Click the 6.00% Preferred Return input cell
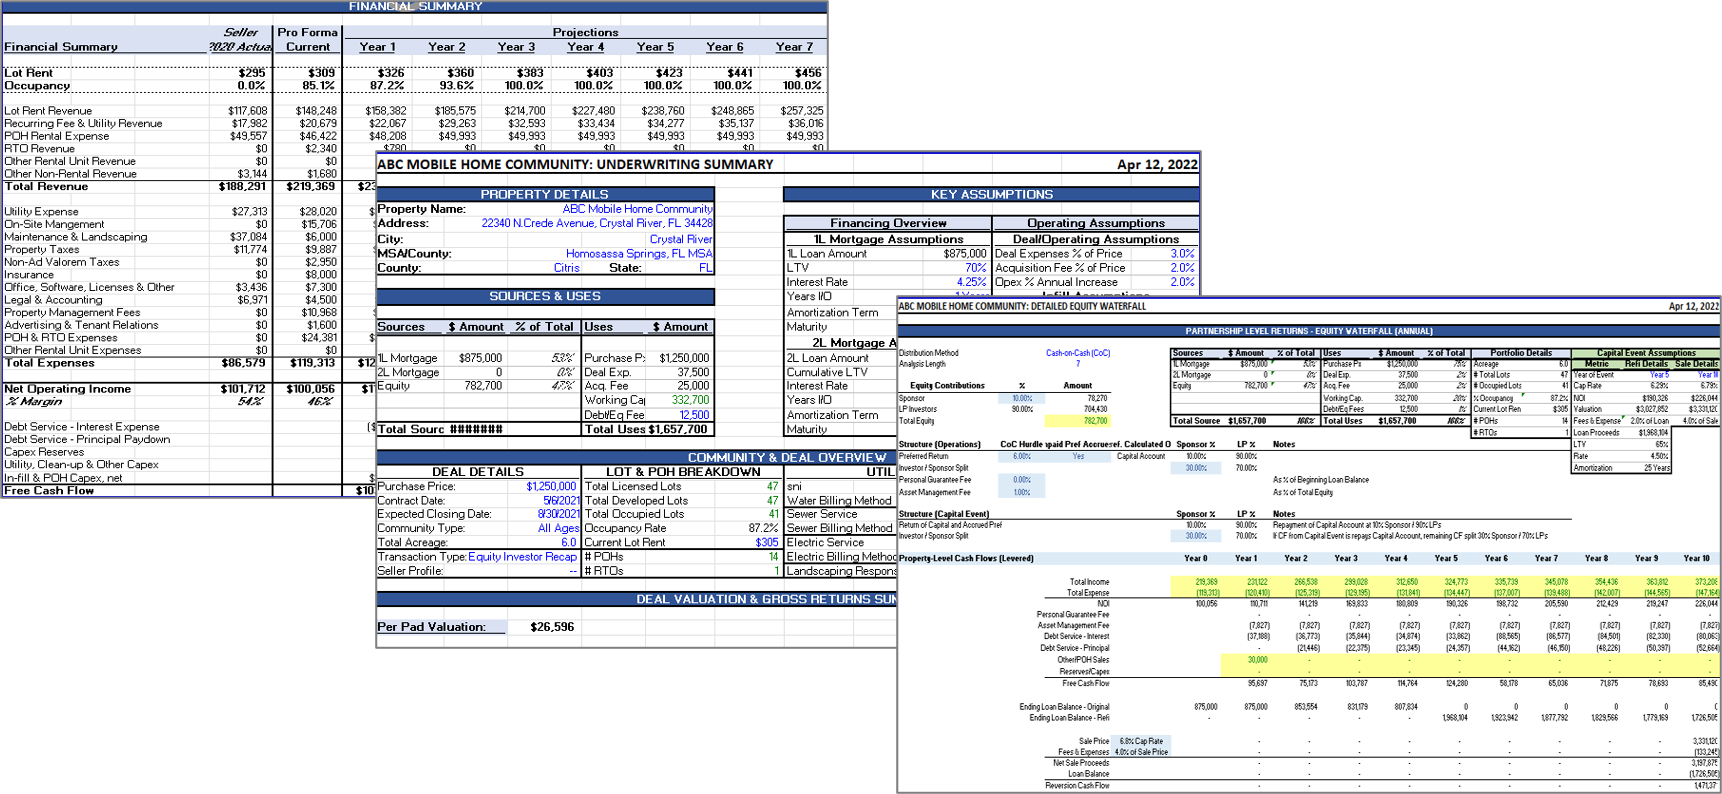Screen dimensions: 1722x794 pyautogui.click(x=1022, y=456)
